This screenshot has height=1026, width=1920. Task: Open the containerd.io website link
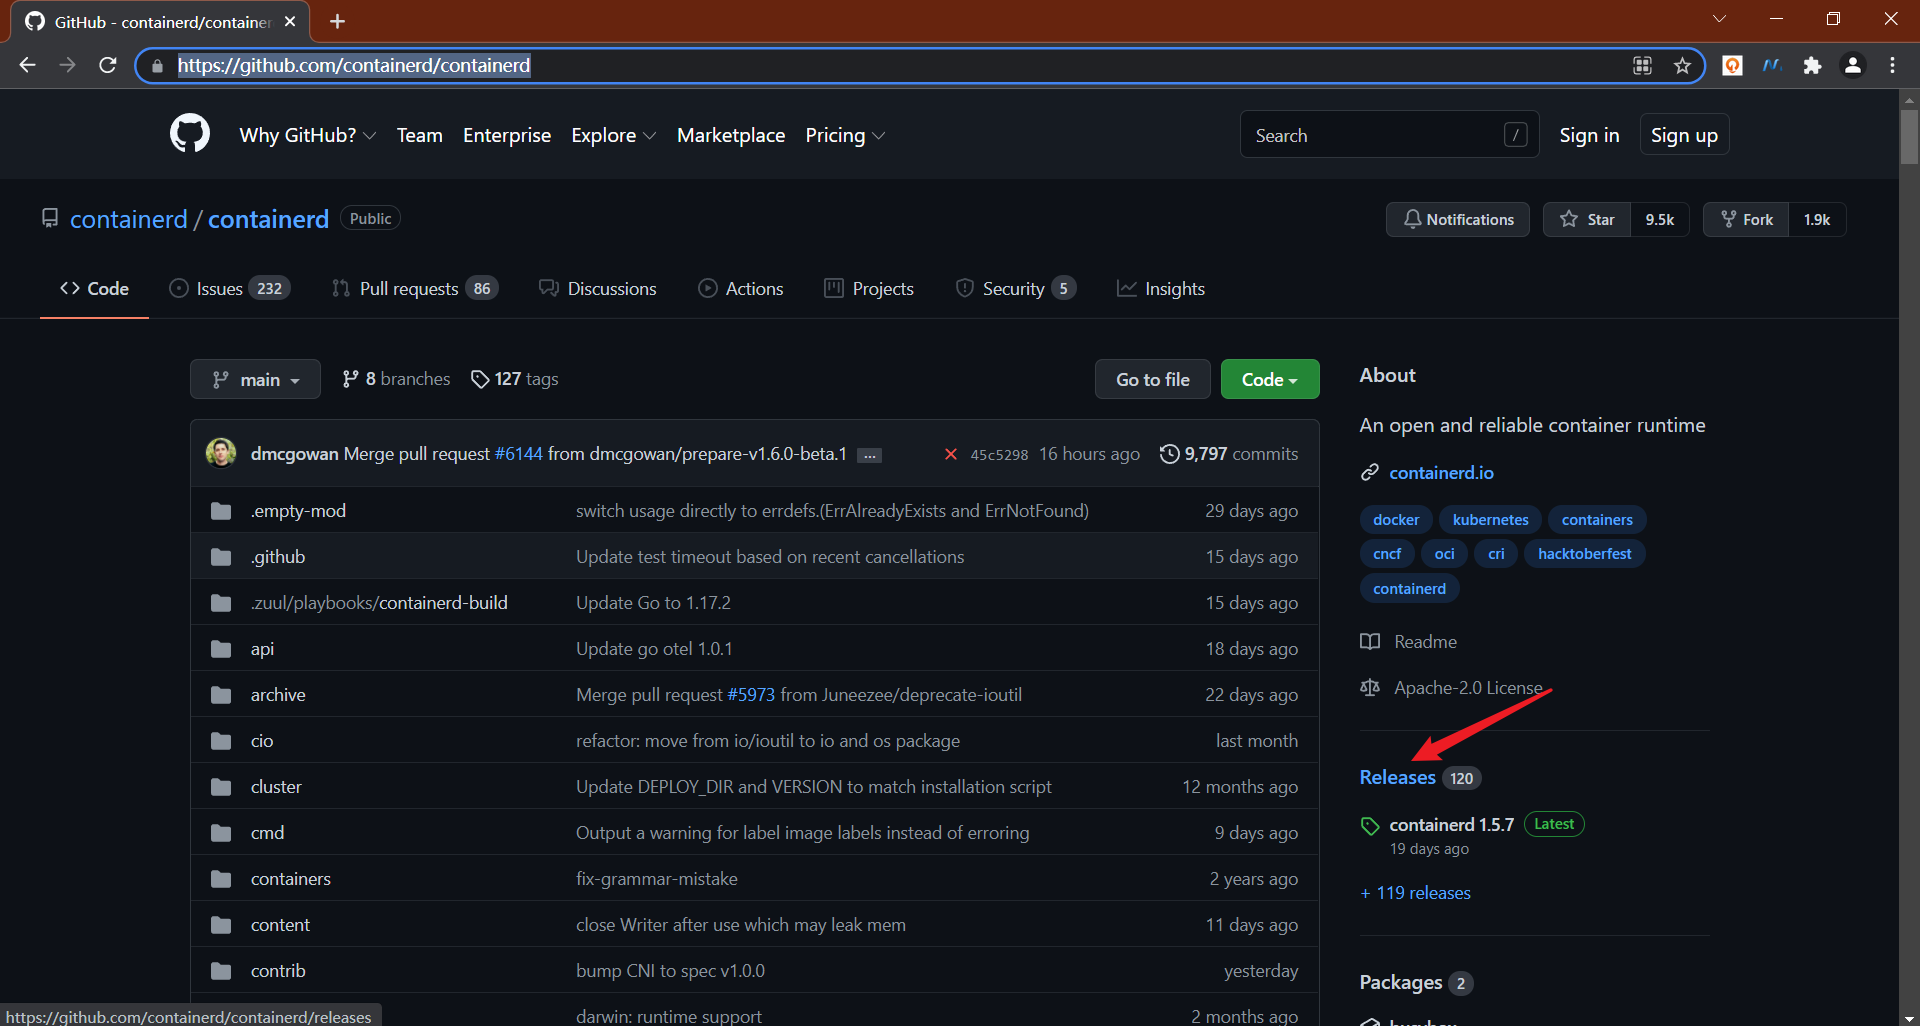[1441, 472]
